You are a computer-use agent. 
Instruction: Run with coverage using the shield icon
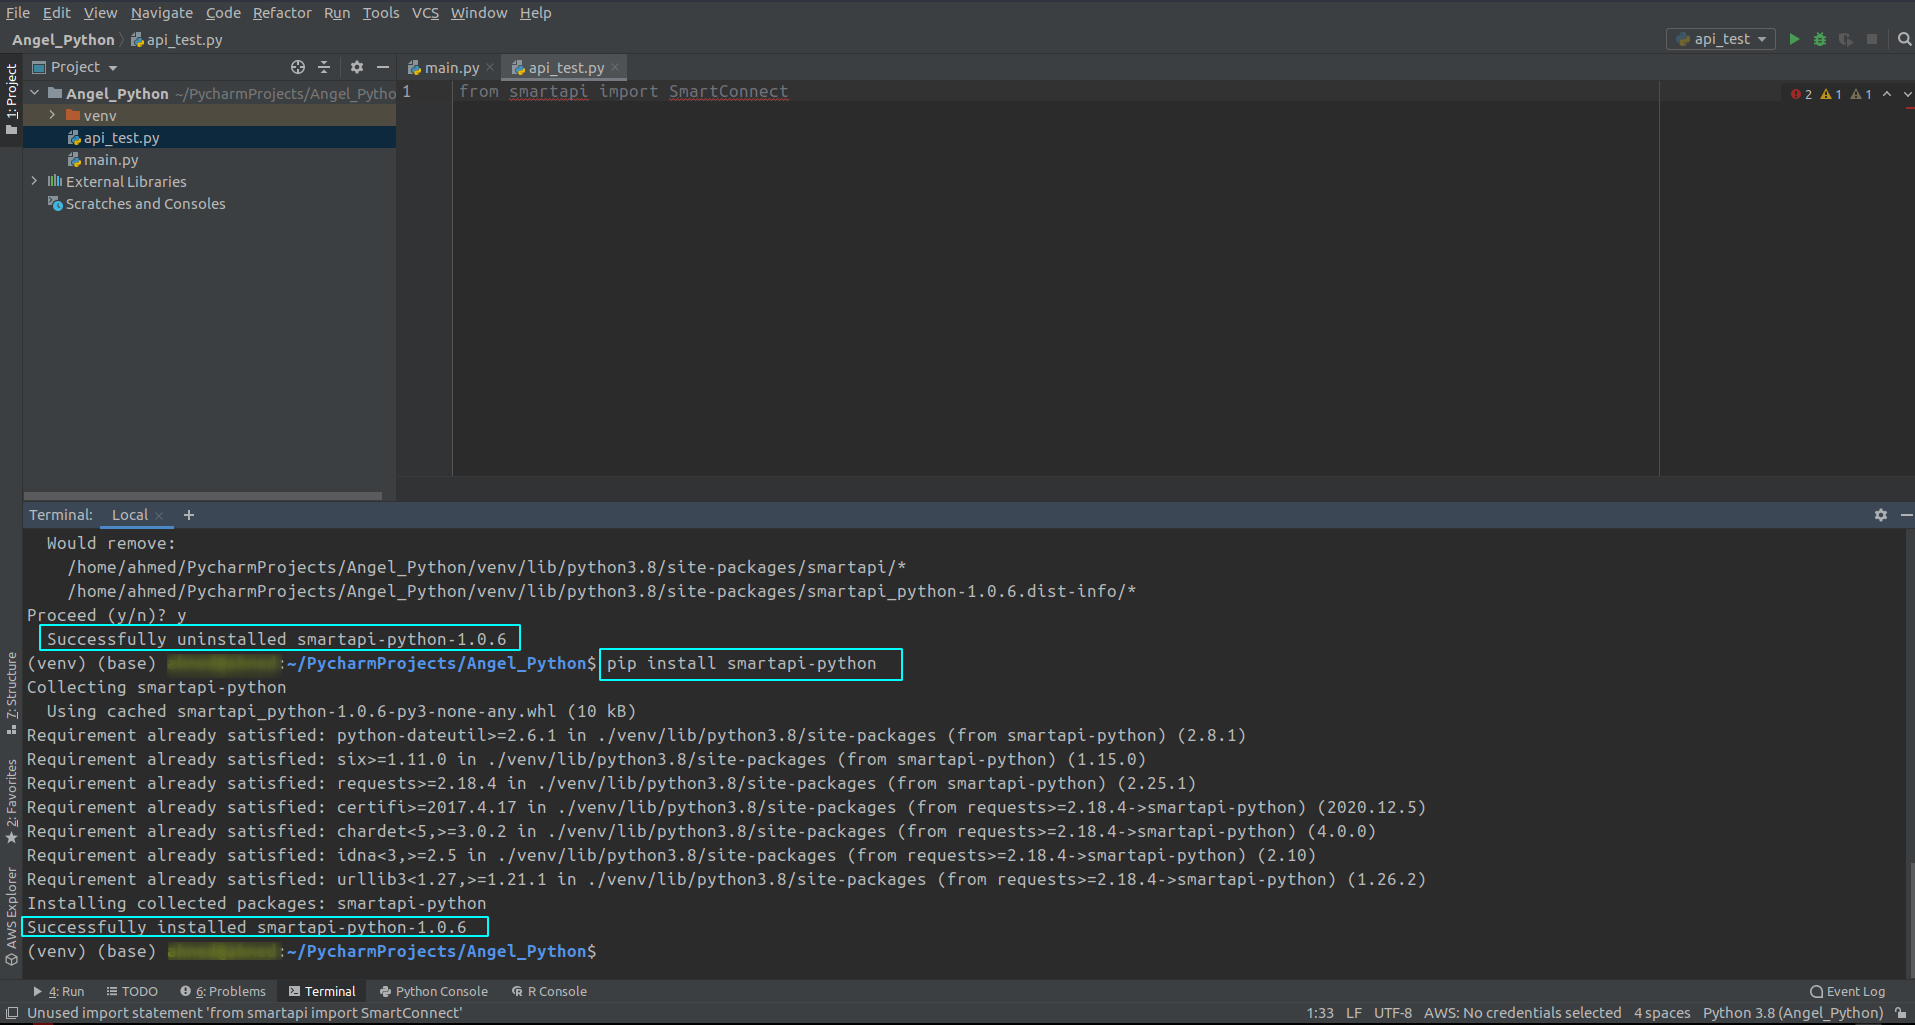[x=1846, y=39]
